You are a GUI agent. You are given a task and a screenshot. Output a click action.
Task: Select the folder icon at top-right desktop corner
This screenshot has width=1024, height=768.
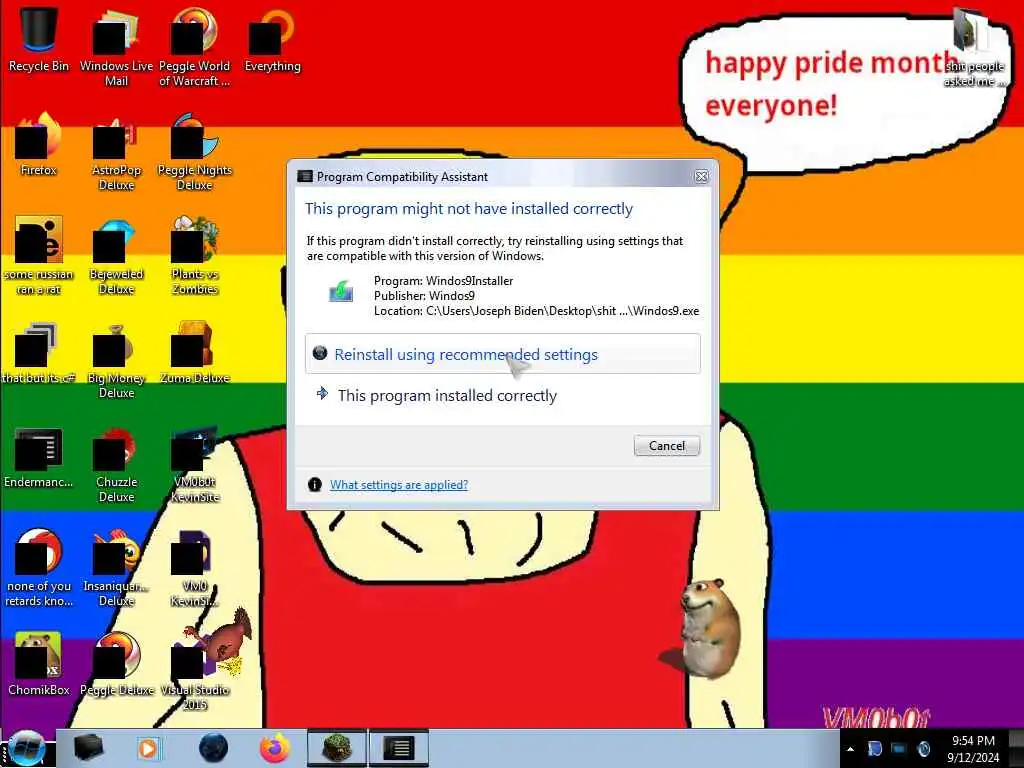[x=973, y=47]
